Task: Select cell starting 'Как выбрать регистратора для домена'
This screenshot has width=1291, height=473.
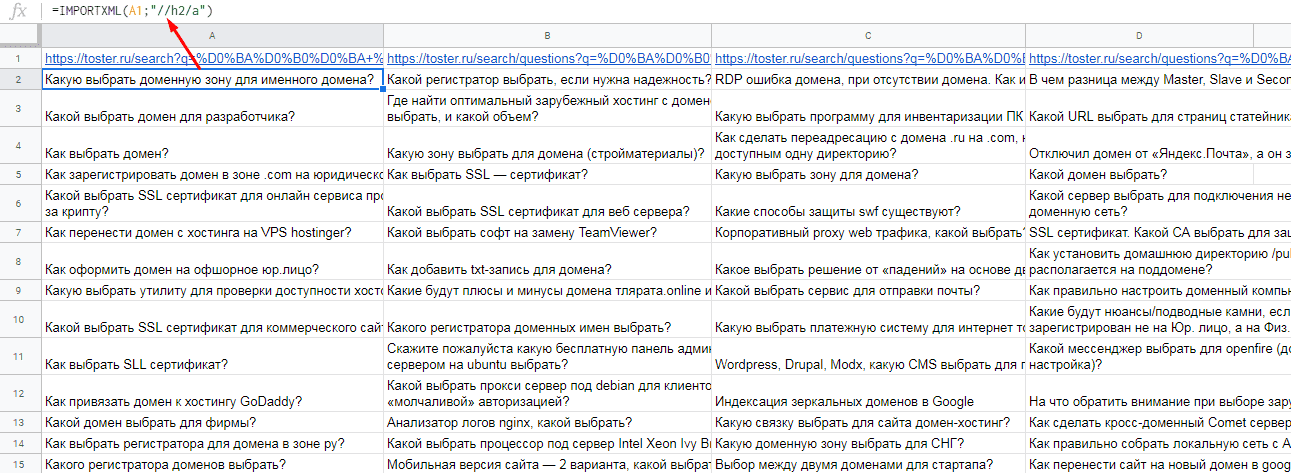Action: (x=213, y=443)
